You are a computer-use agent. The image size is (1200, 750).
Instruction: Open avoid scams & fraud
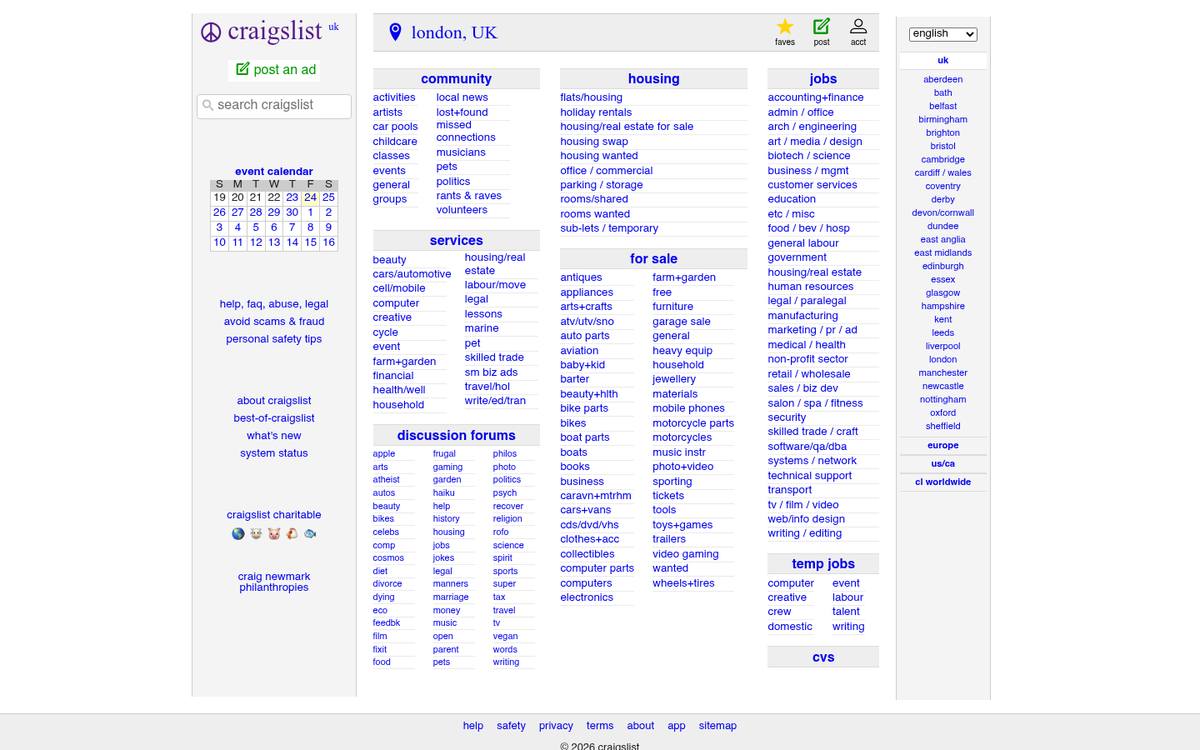[x=273, y=321]
